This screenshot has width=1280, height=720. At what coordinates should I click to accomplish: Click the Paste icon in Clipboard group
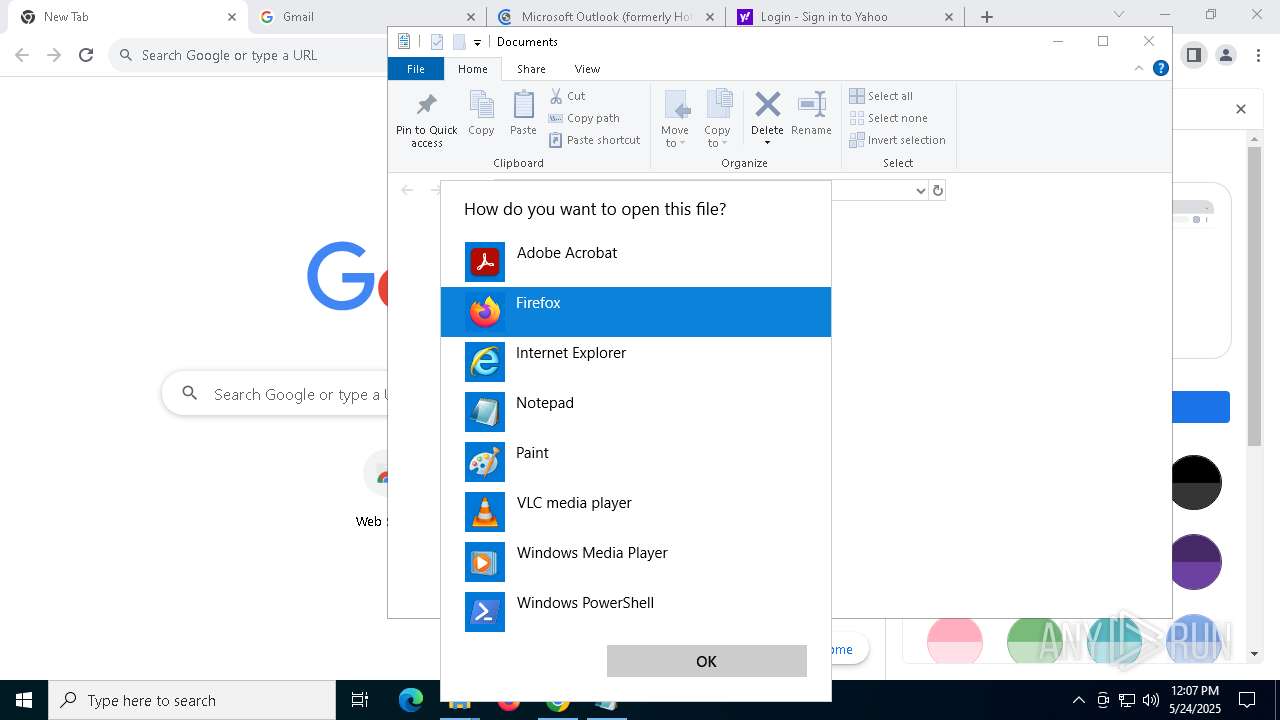(523, 105)
